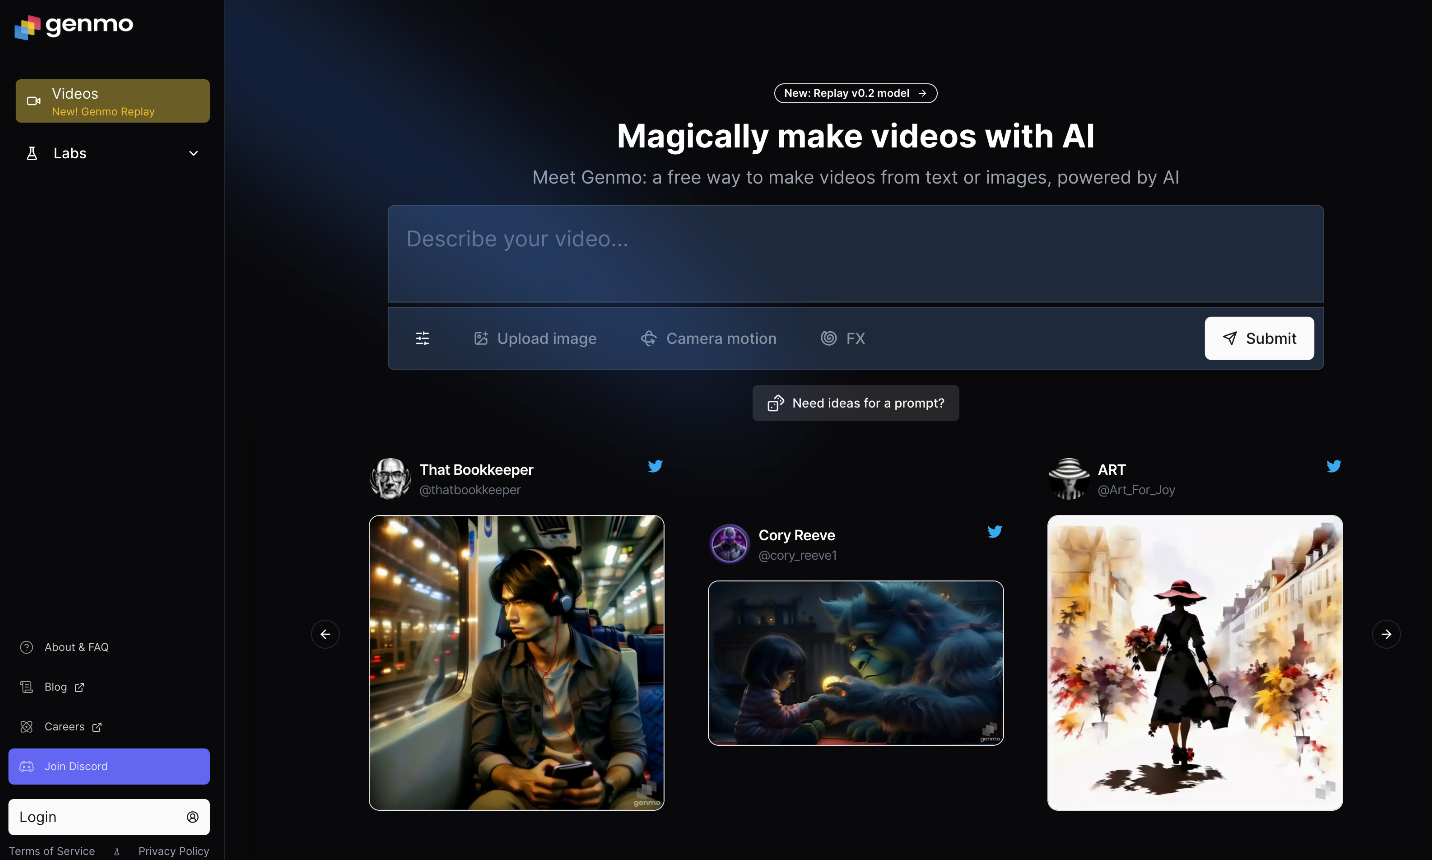
Task: Click the Login button
Action: click(109, 817)
